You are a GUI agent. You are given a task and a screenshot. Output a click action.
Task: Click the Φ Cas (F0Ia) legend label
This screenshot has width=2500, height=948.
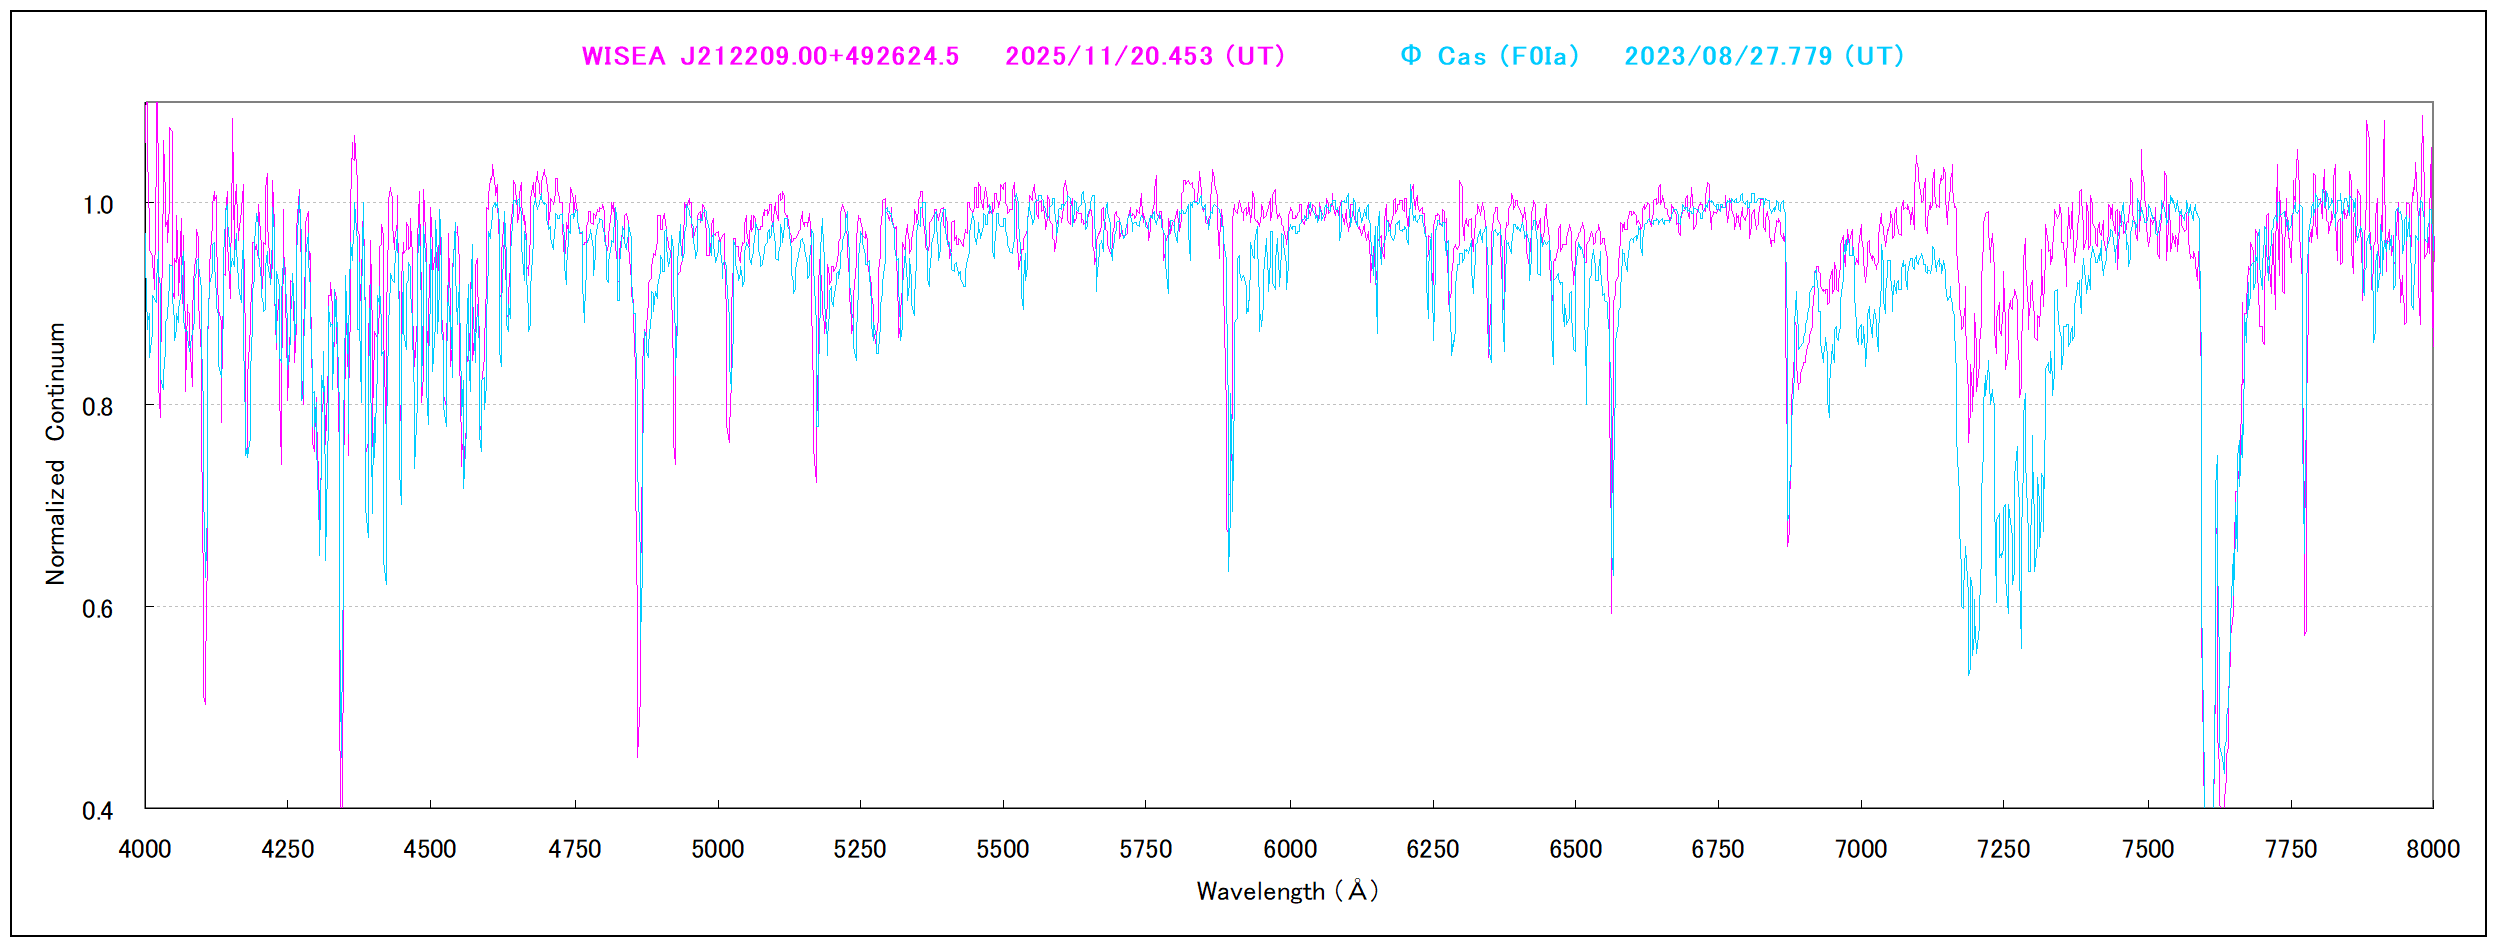(1490, 56)
